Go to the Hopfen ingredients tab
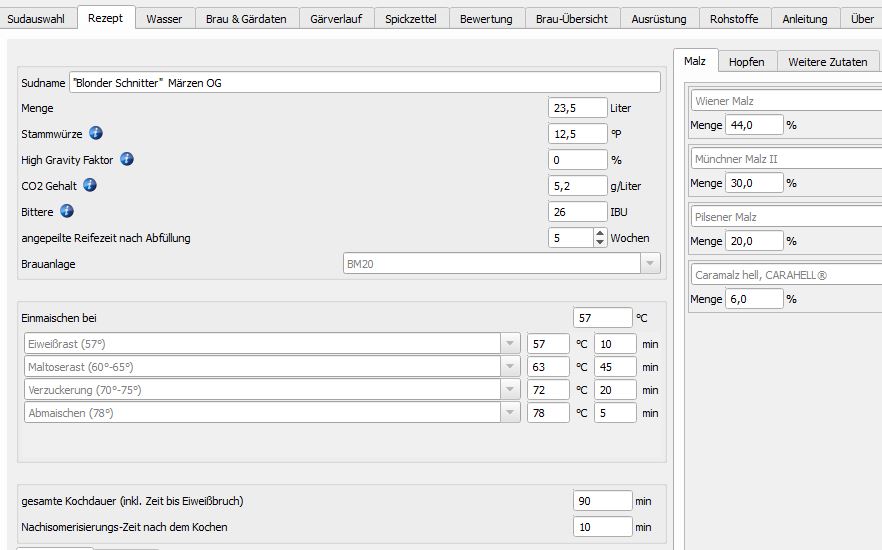This screenshot has width=882, height=550. 746,62
